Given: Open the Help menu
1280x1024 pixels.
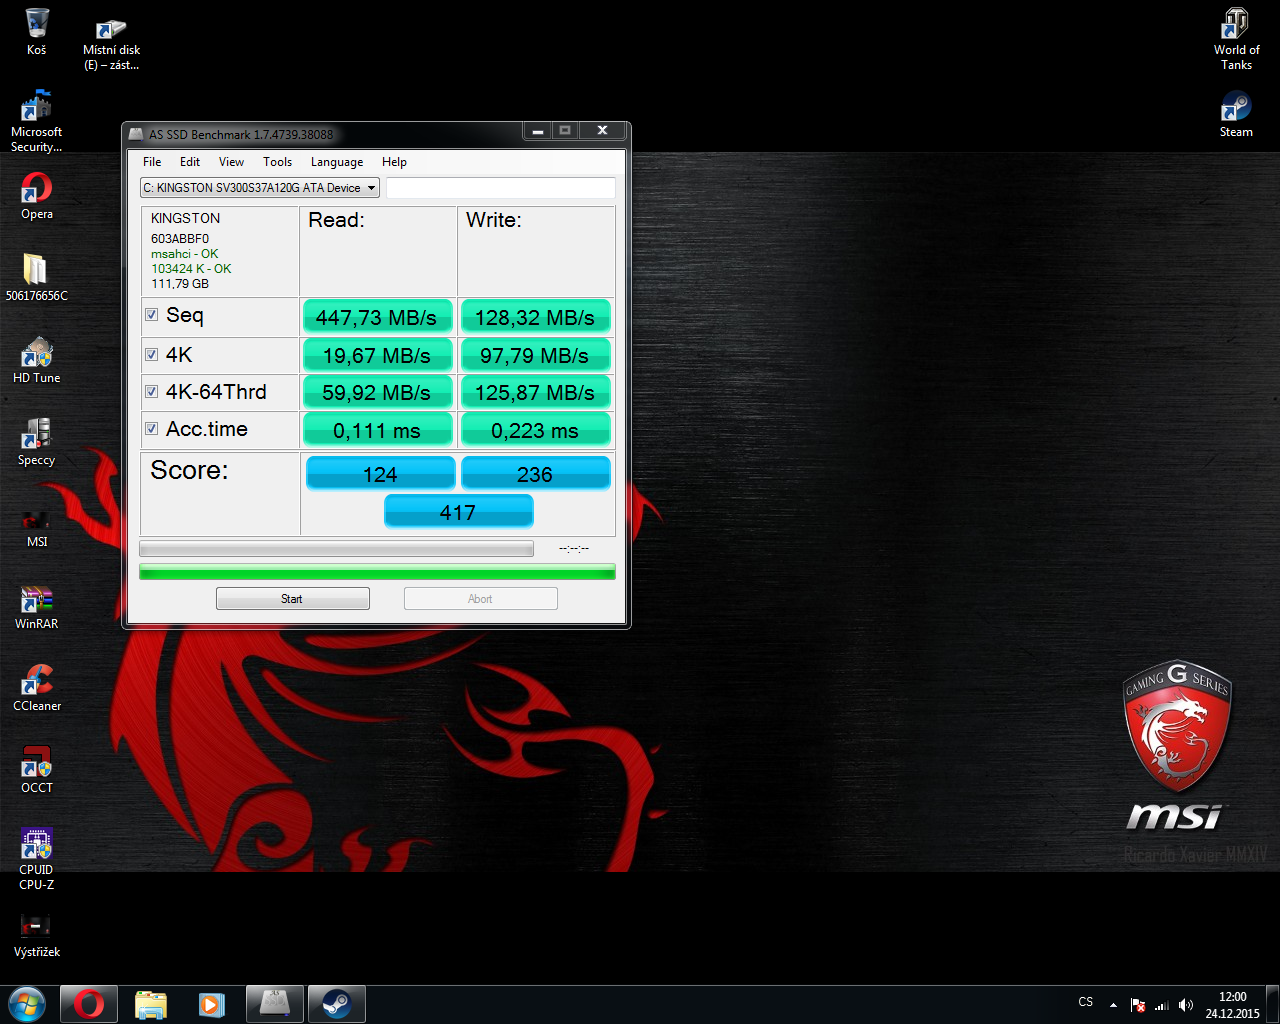Looking at the screenshot, I should (394, 162).
